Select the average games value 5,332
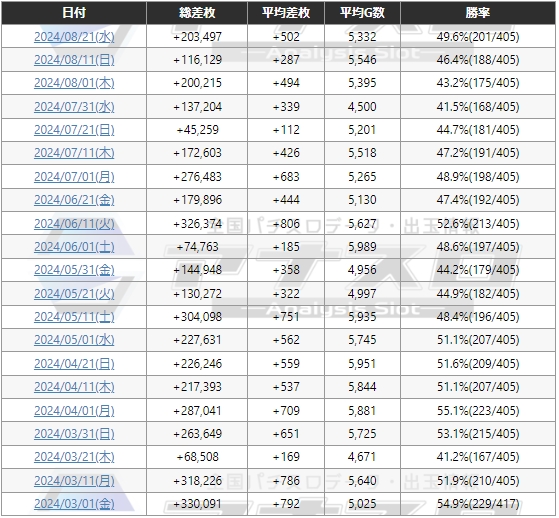This screenshot has width=559, height=518. (362, 36)
